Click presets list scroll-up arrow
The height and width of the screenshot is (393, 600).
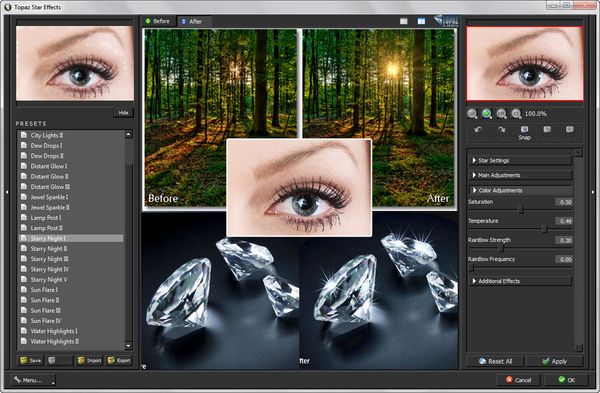pos(128,134)
